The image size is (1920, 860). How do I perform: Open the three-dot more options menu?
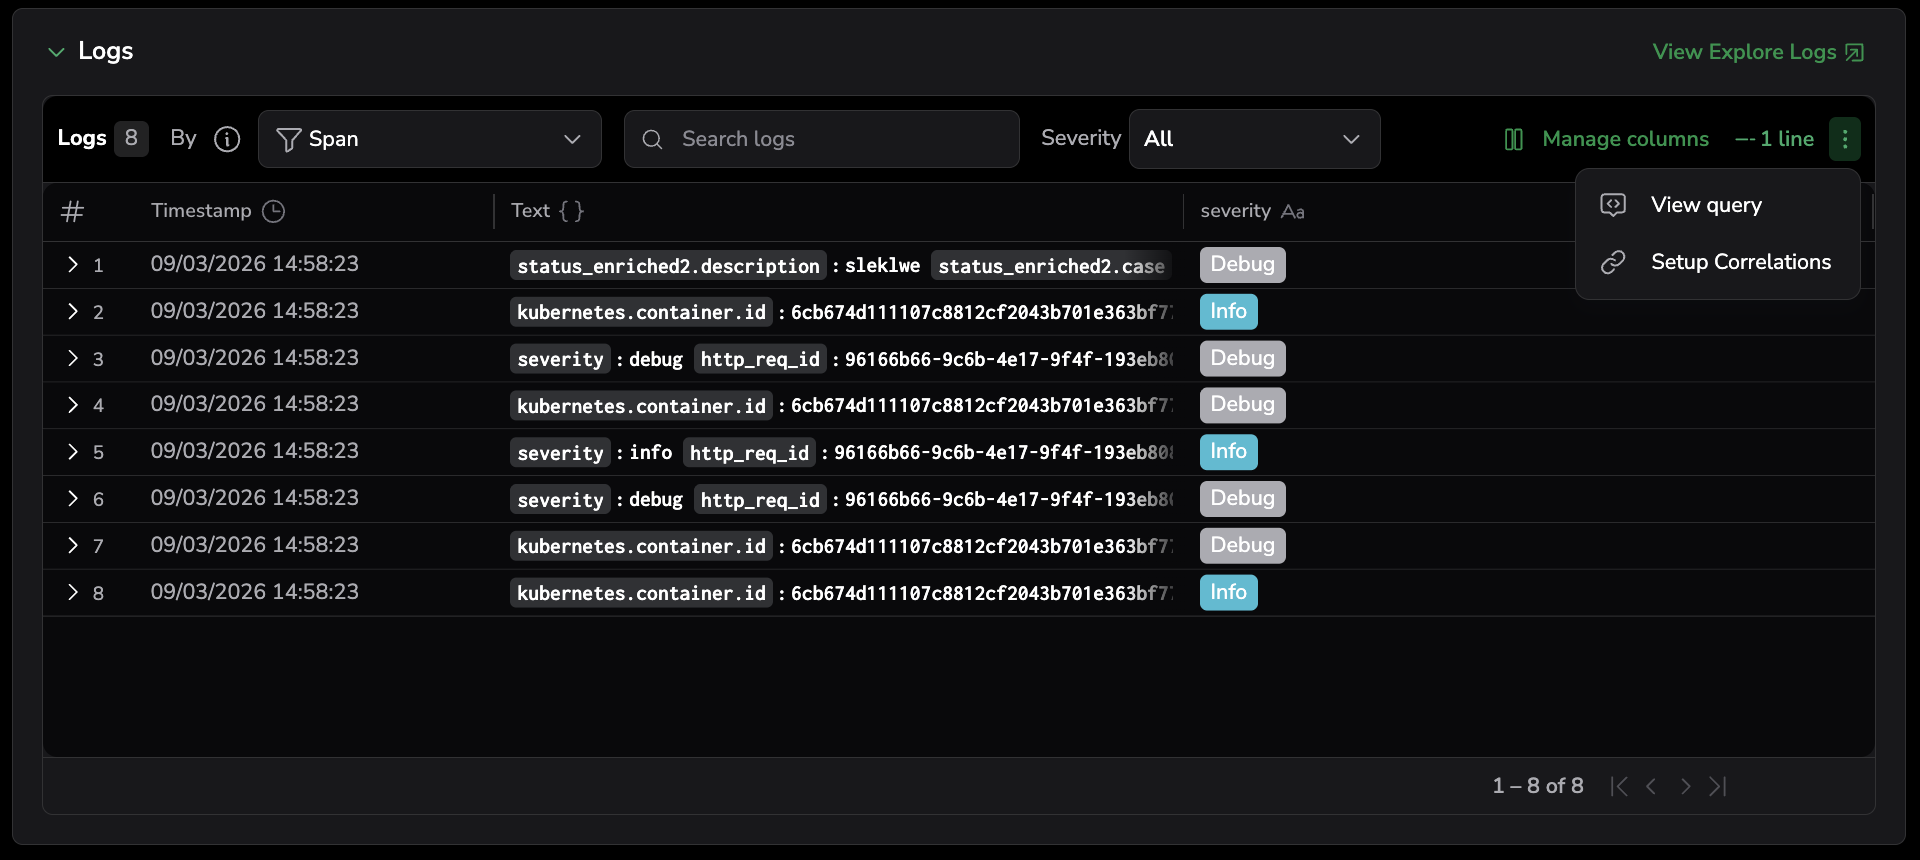coord(1844,139)
